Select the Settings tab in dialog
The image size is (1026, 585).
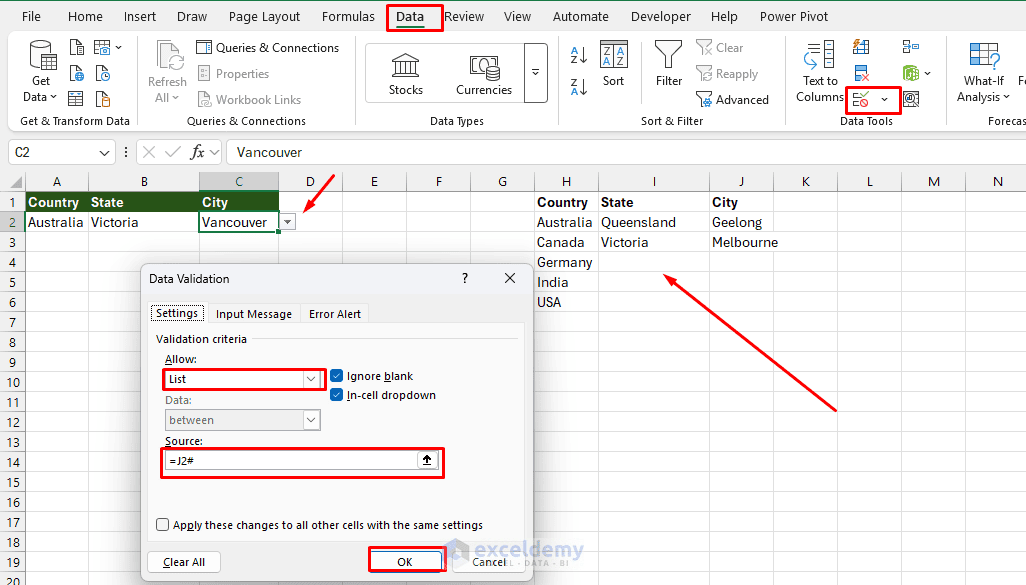click(x=177, y=313)
